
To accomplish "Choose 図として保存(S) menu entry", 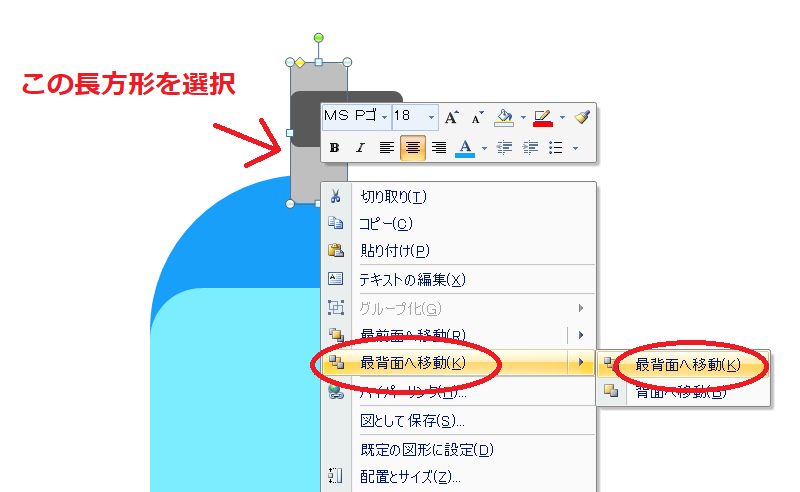I will pos(459,421).
